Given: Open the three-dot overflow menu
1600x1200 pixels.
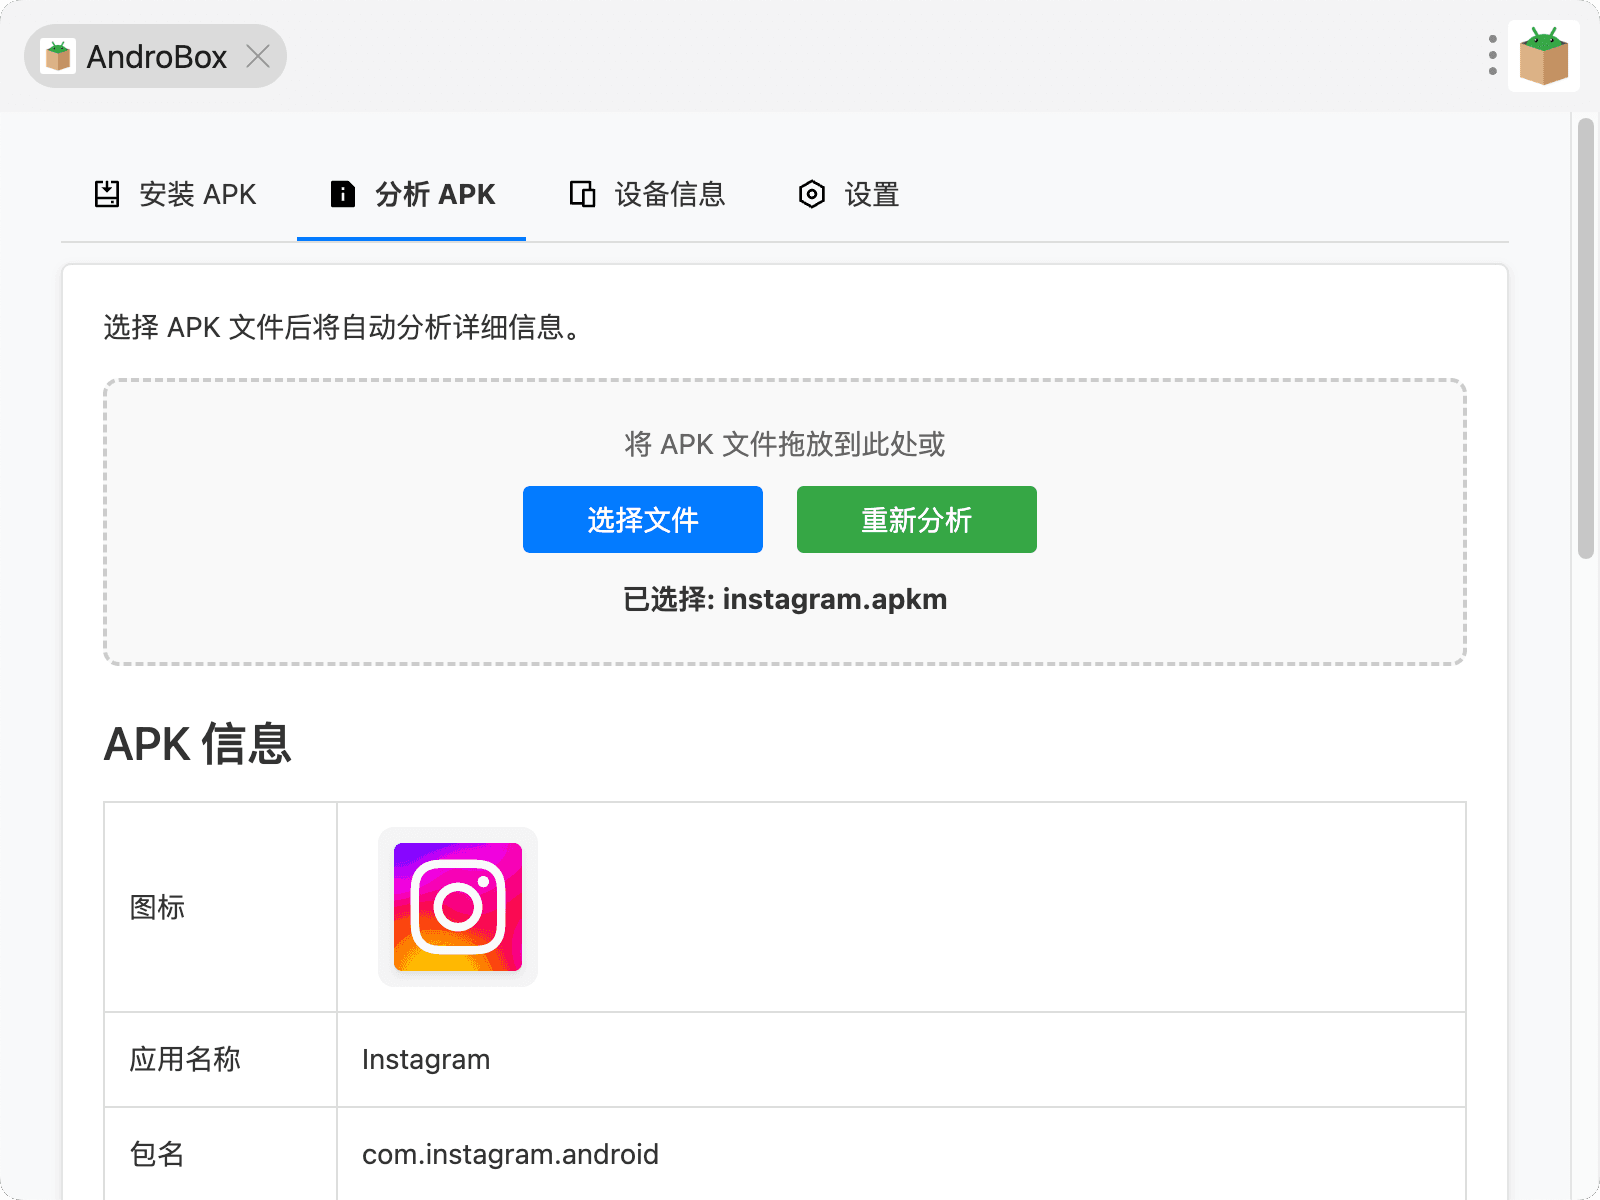Looking at the screenshot, I should [x=1492, y=56].
